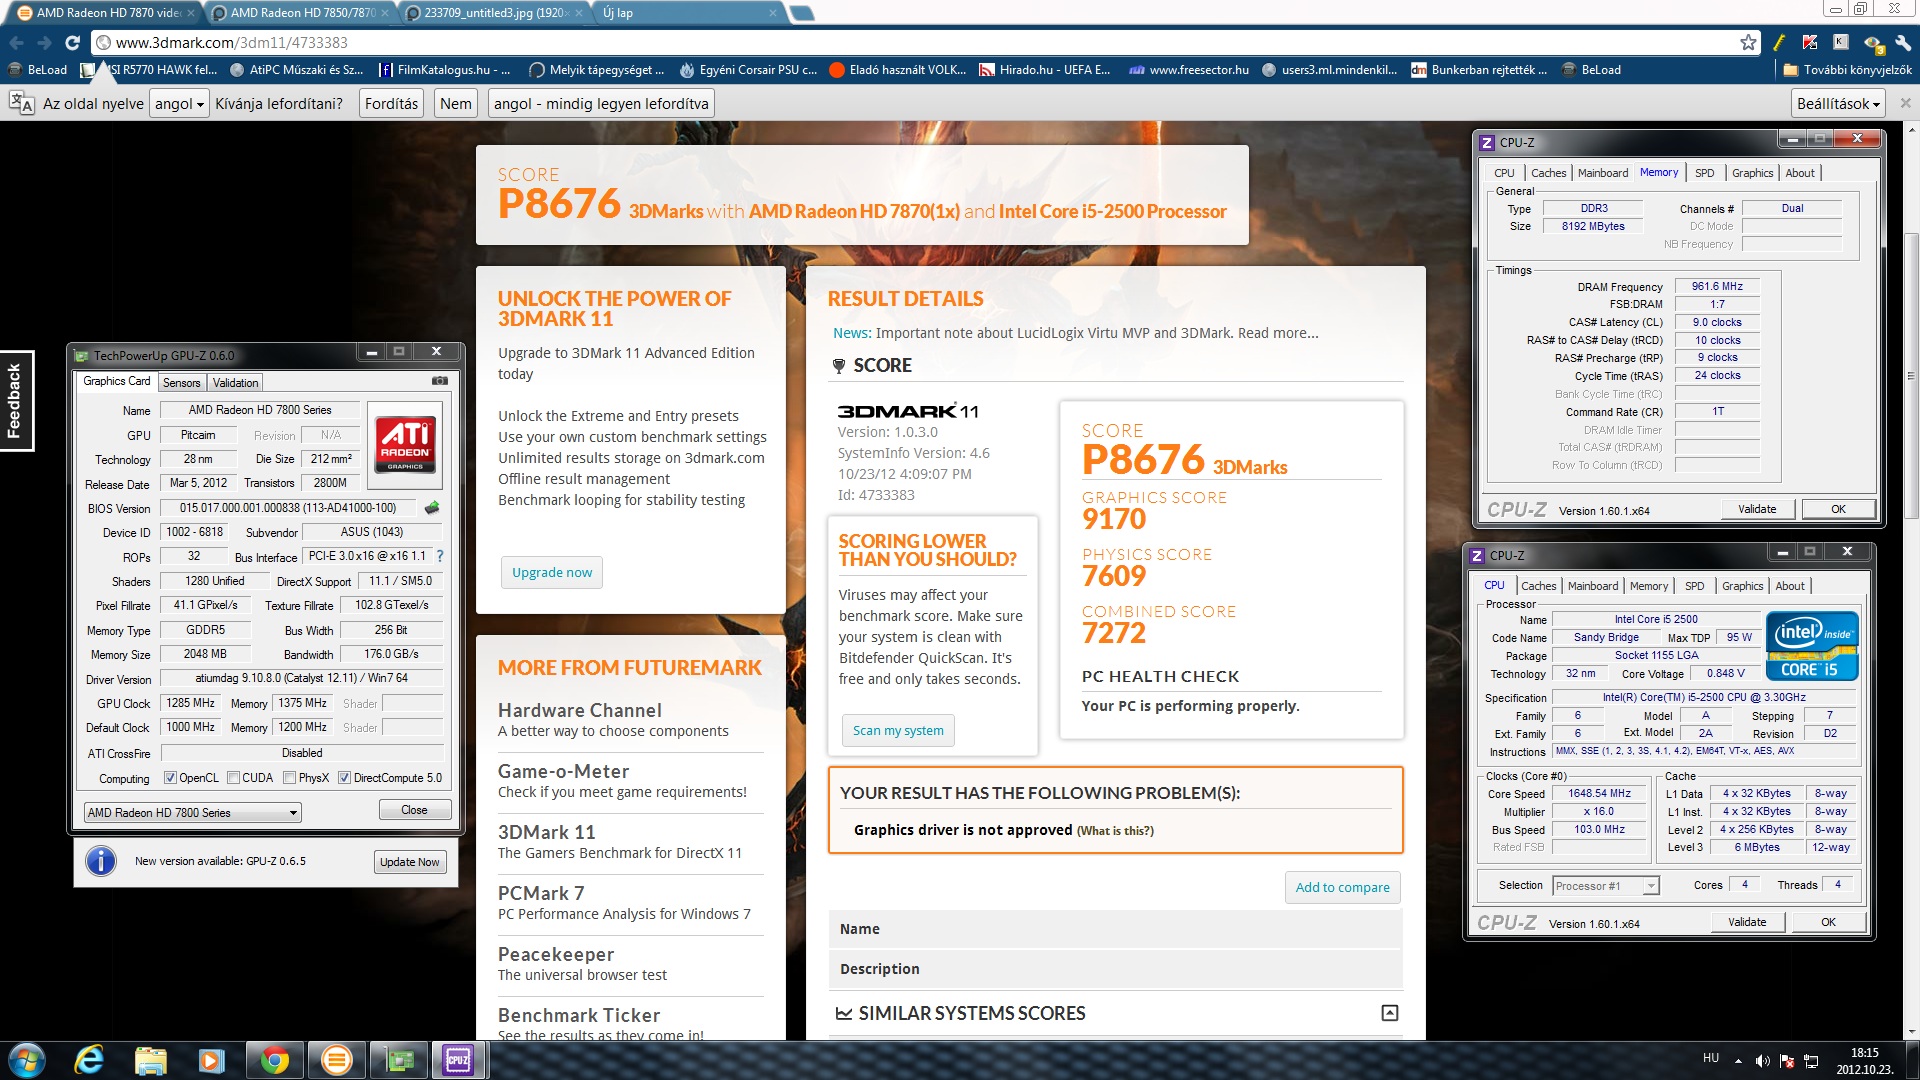The width and height of the screenshot is (1920, 1080).
Task: Open Windows Explorer from the taskbar
Action: coord(150,1060)
